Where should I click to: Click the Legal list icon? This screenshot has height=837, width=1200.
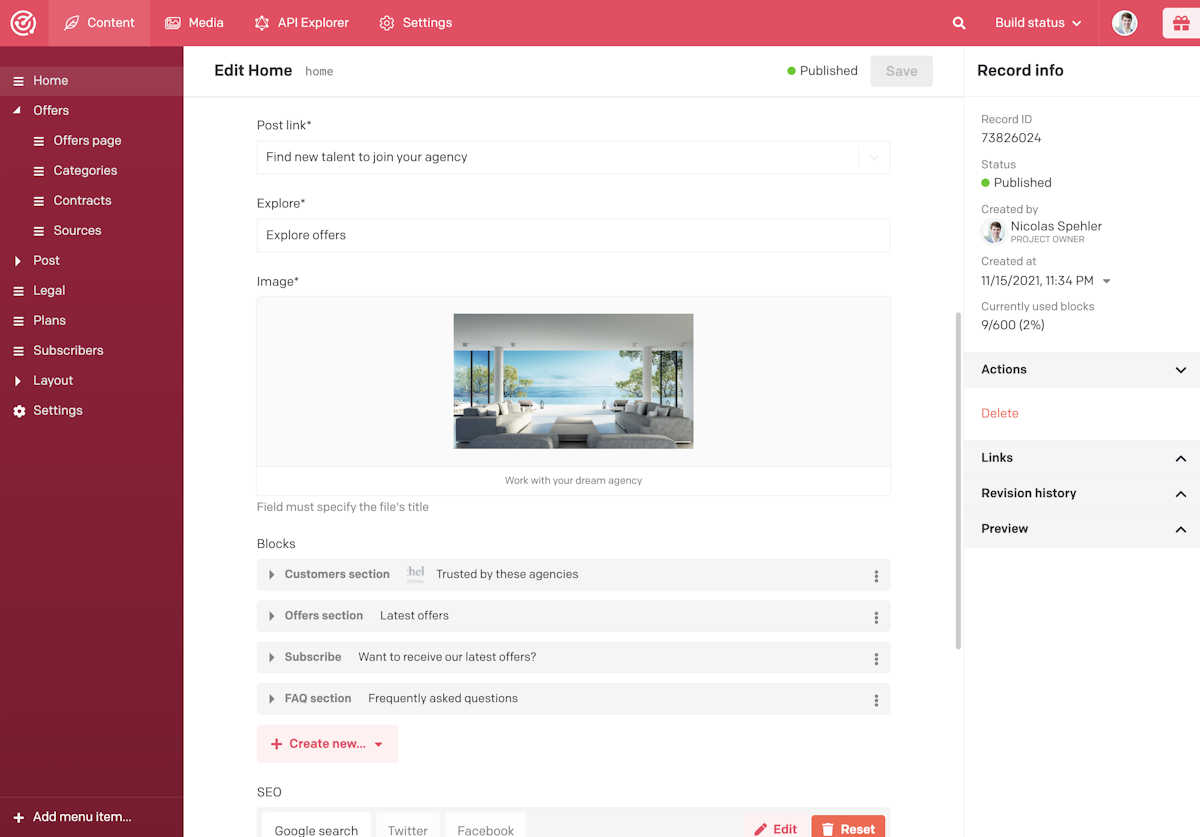(x=19, y=291)
